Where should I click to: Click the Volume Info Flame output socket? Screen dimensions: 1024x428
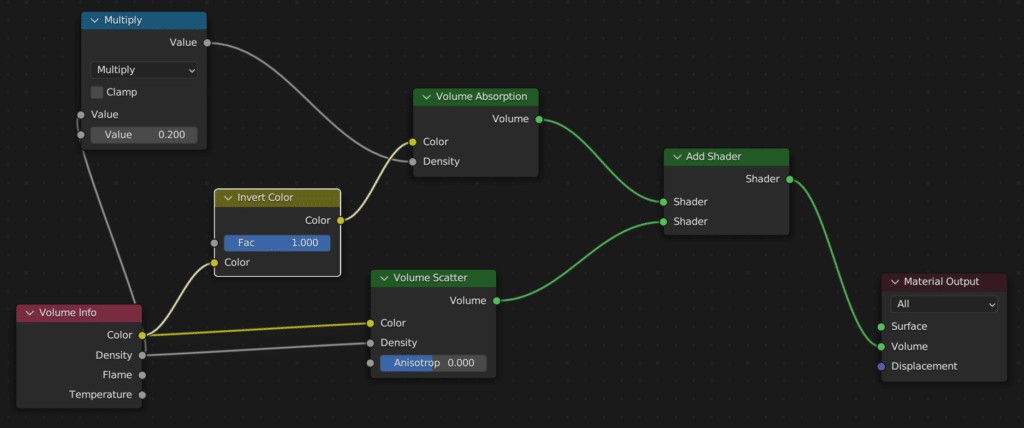pyautogui.click(x=142, y=375)
